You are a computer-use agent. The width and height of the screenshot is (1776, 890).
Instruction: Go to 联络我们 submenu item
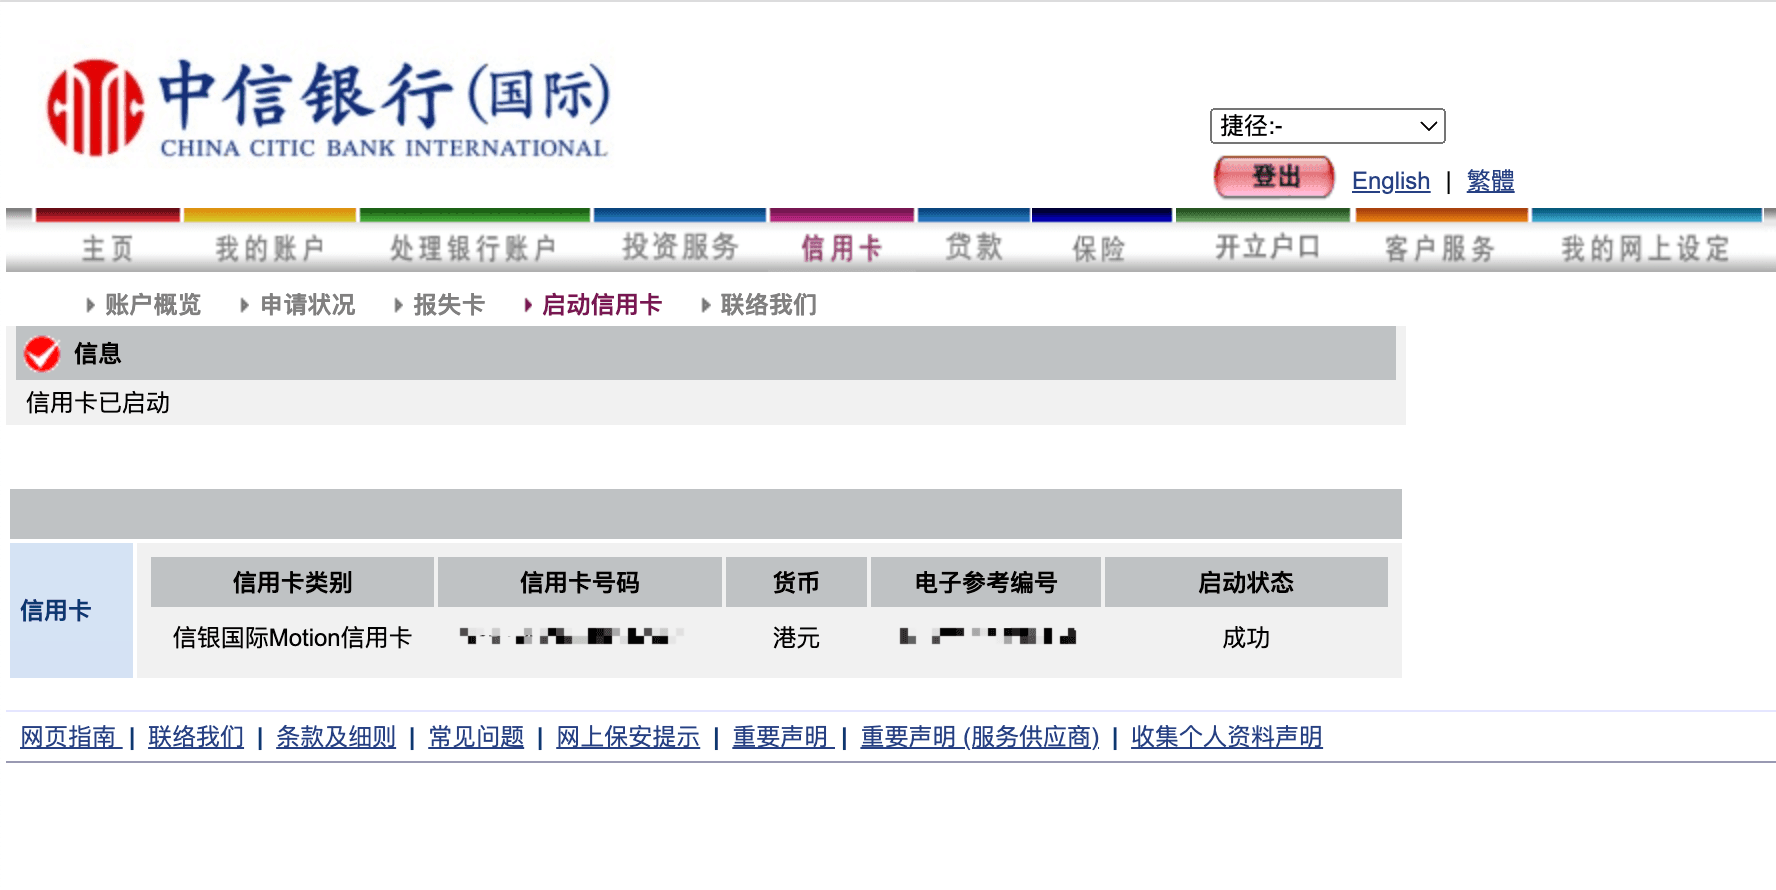[x=769, y=305]
